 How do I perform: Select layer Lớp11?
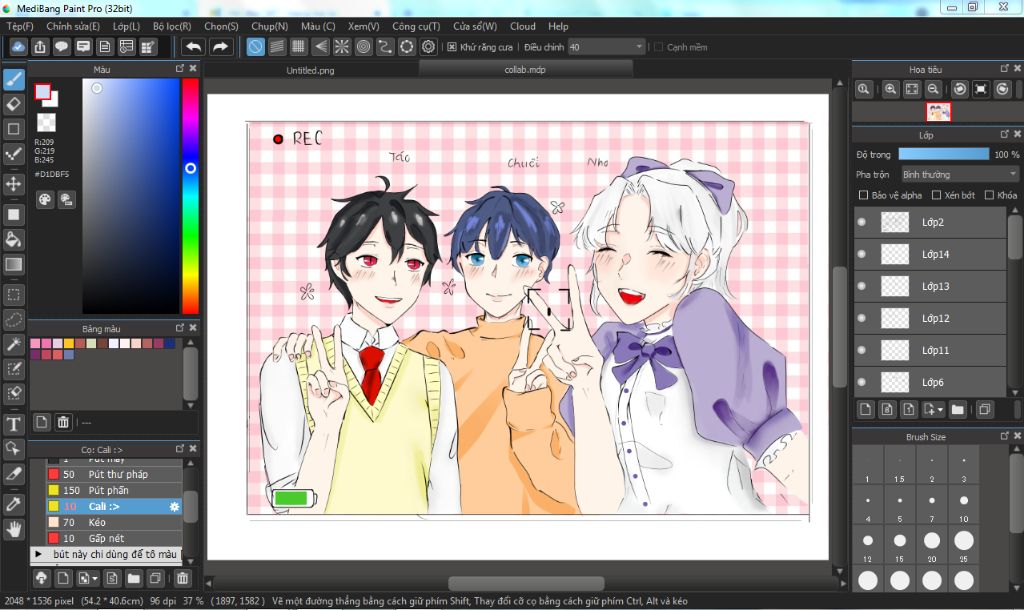[930, 350]
